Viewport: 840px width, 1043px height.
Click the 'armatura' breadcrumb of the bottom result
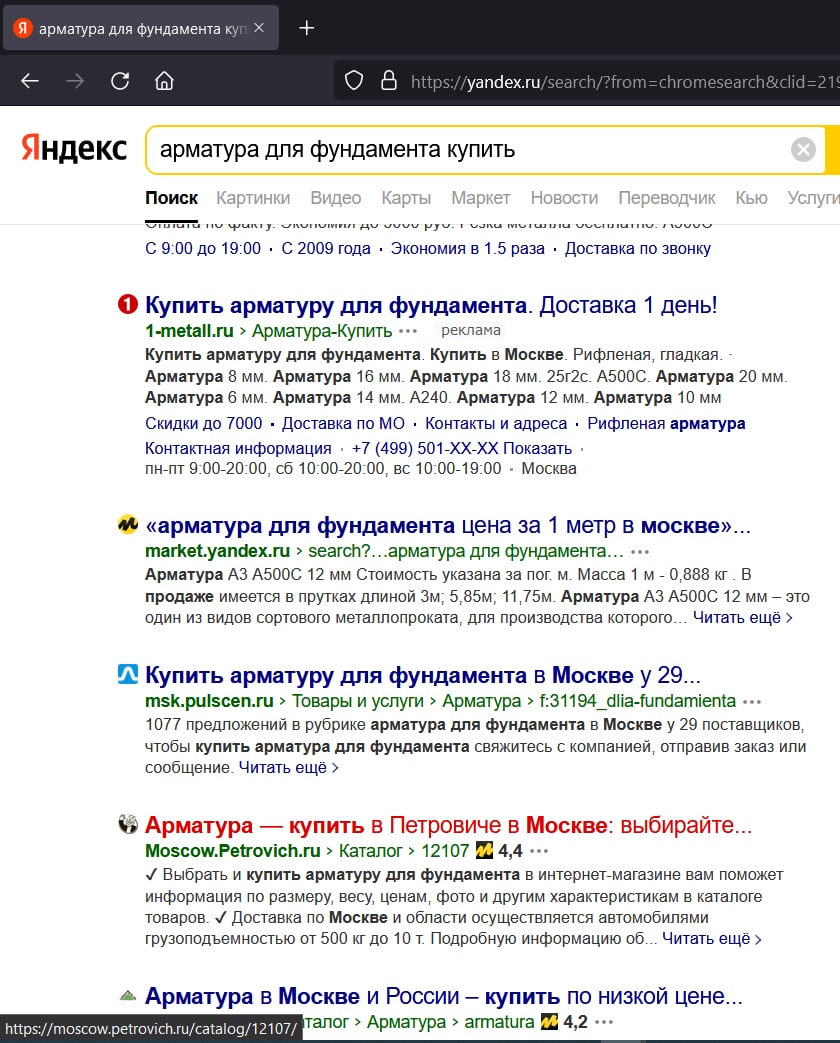point(499,1022)
